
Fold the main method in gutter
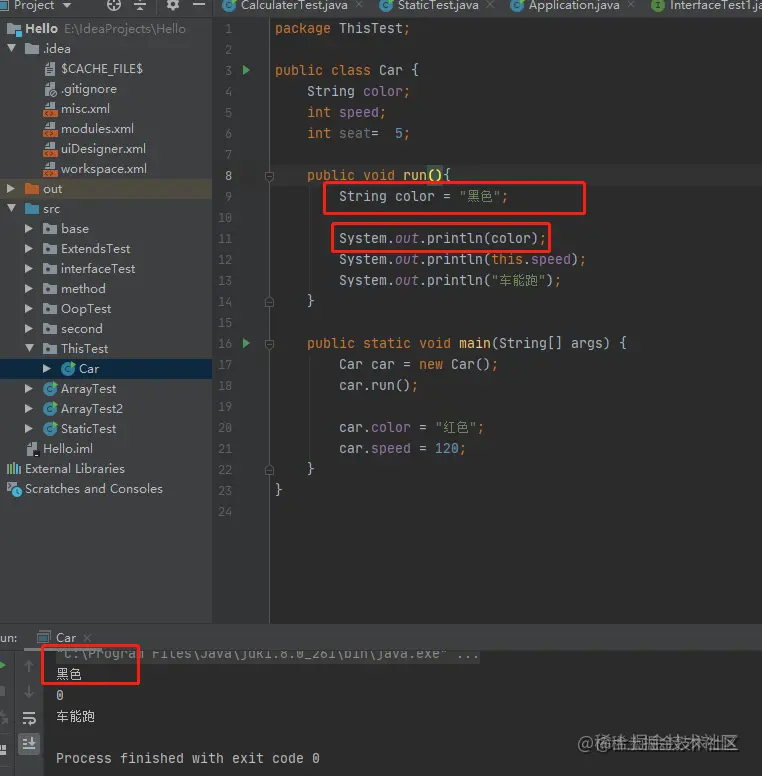(269, 343)
